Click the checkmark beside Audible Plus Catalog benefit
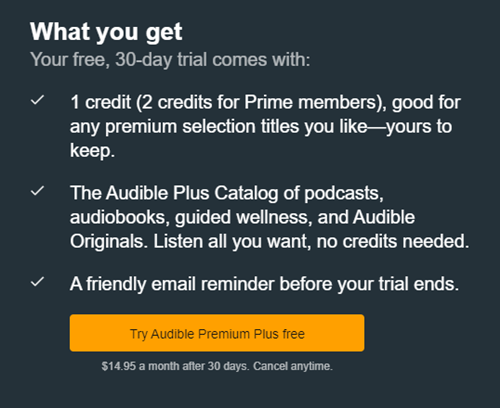Image resolution: width=500 pixels, height=408 pixels. pos(37,191)
